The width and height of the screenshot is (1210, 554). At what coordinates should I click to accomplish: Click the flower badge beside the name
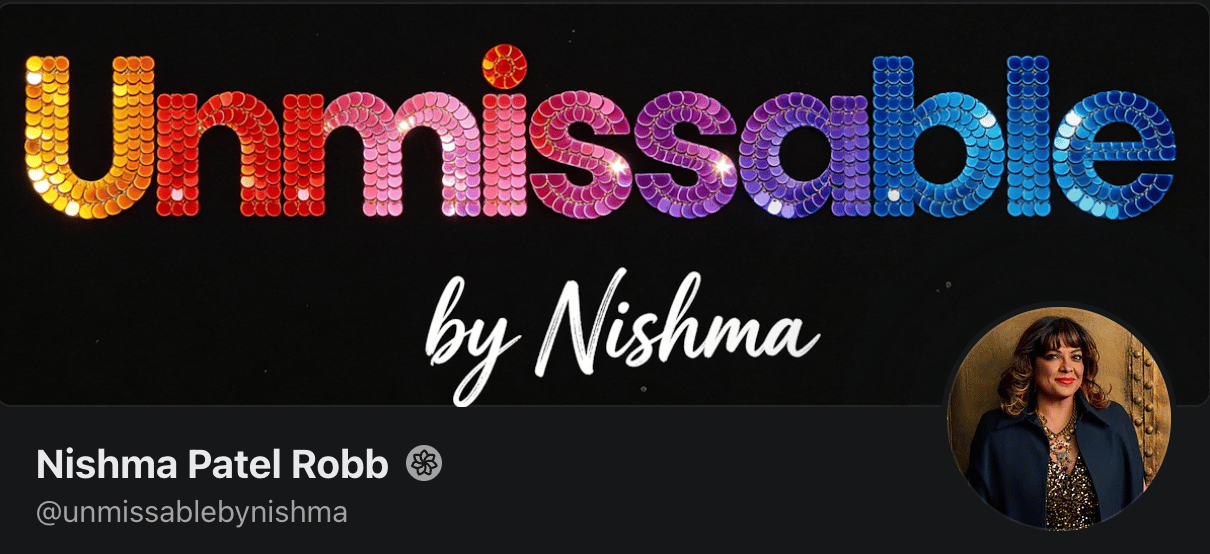(424, 464)
